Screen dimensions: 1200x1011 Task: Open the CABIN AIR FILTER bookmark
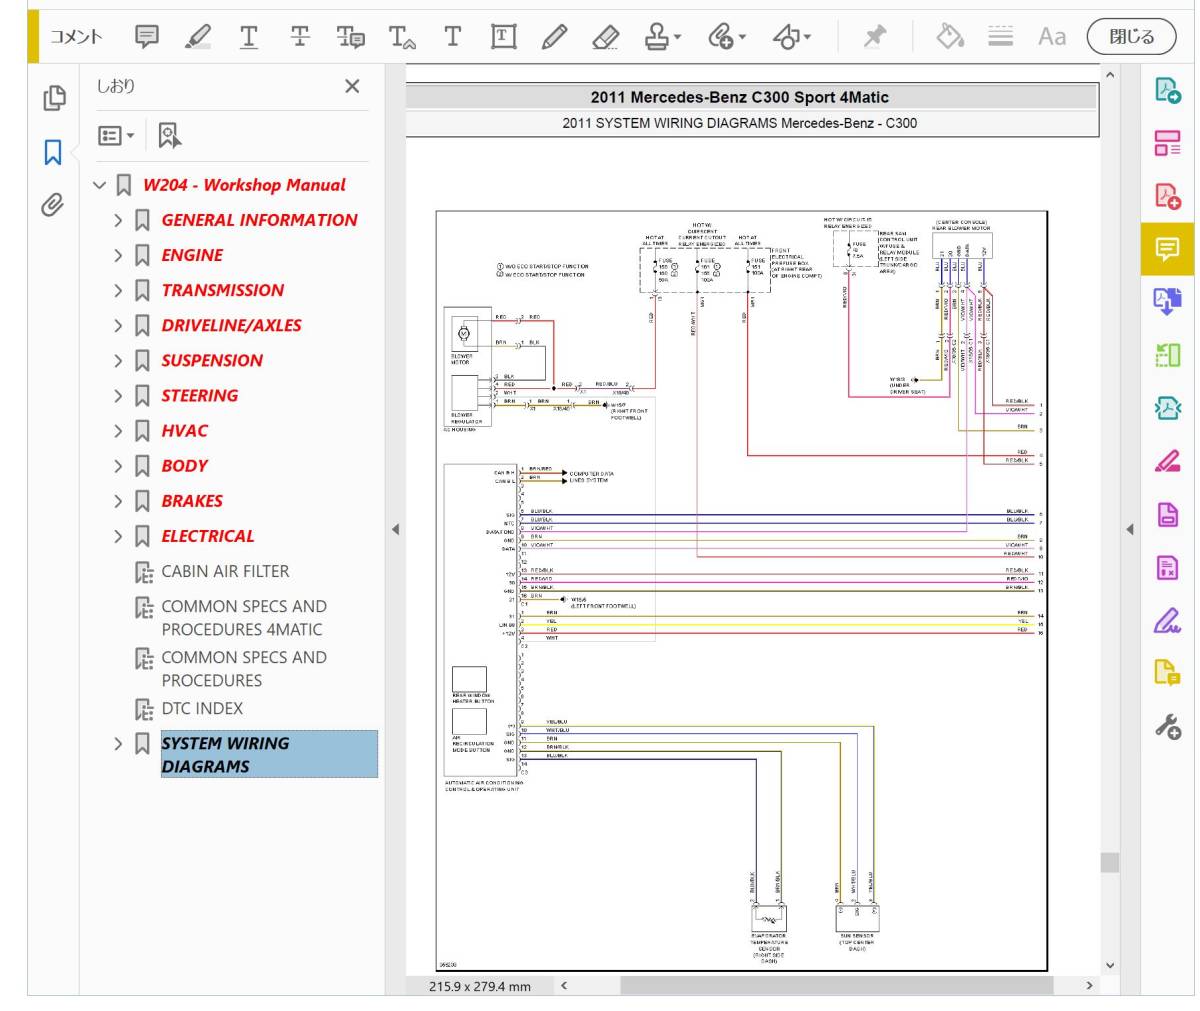(225, 571)
